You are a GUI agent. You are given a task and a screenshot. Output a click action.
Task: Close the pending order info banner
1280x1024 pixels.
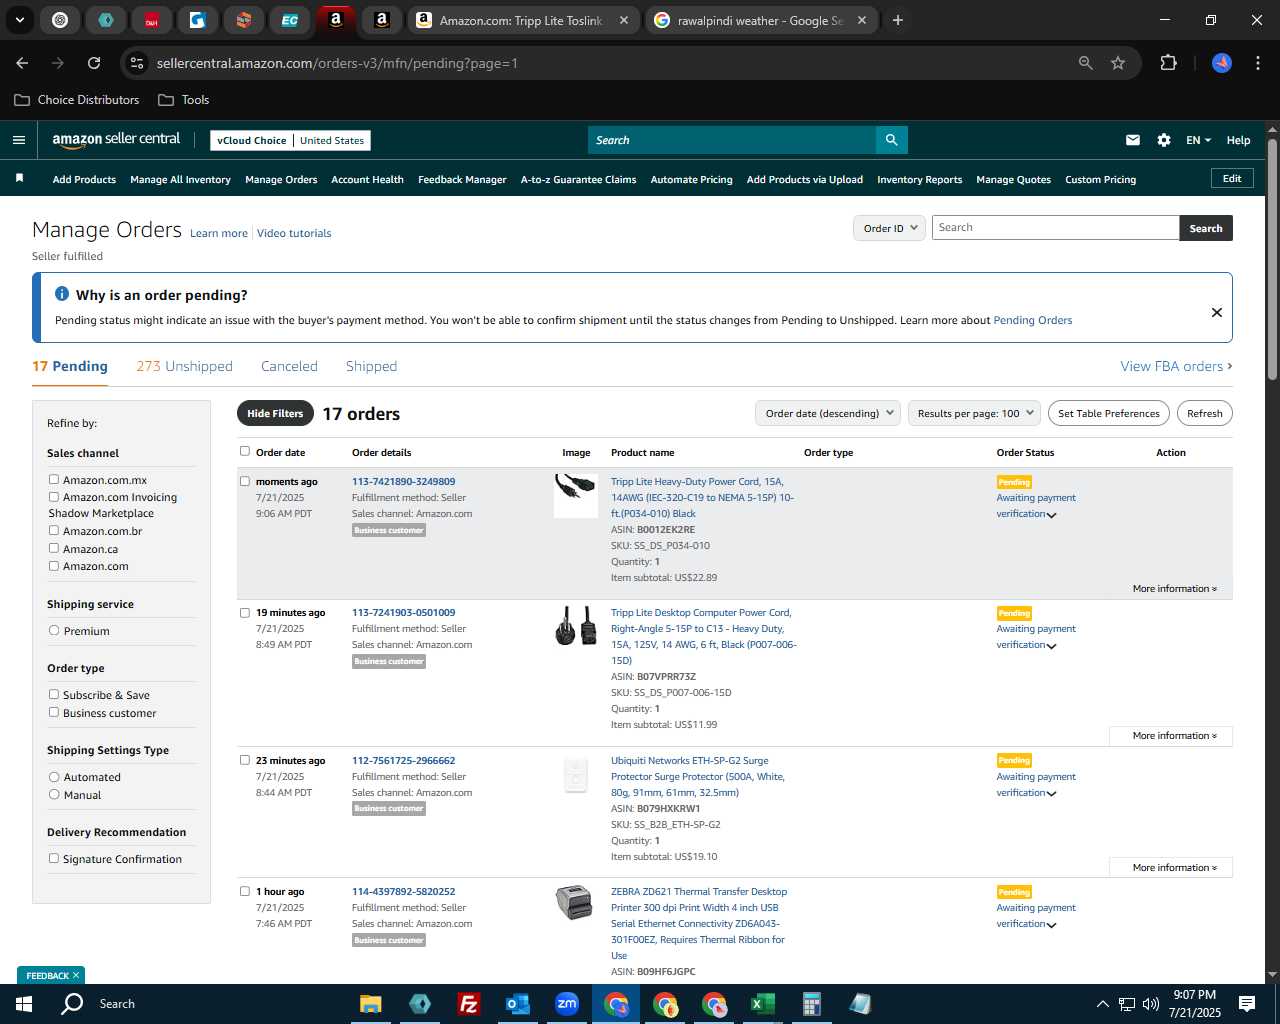pyautogui.click(x=1217, y=312)
